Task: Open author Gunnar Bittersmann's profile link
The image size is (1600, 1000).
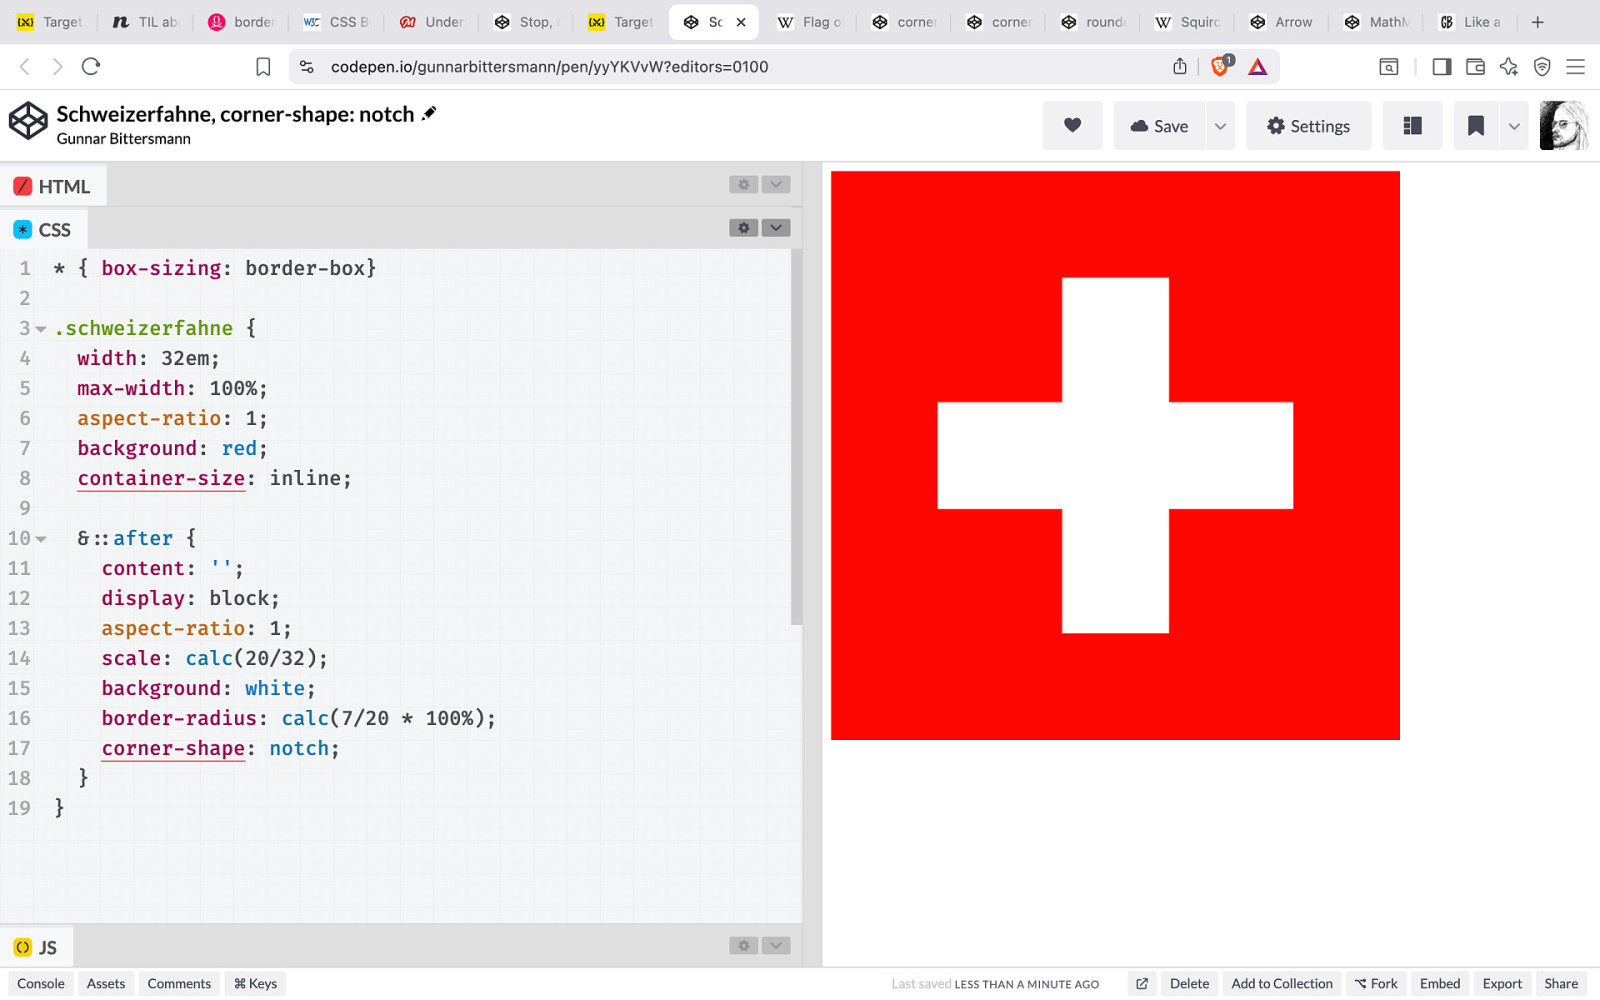Action: point(123,139)
